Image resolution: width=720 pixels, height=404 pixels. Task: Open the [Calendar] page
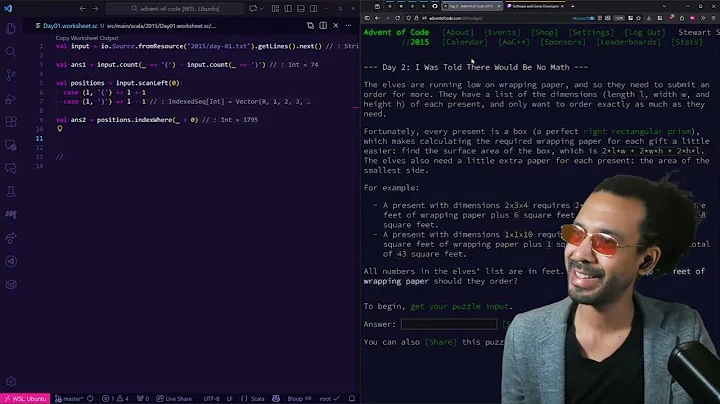(x=465, y=42)
